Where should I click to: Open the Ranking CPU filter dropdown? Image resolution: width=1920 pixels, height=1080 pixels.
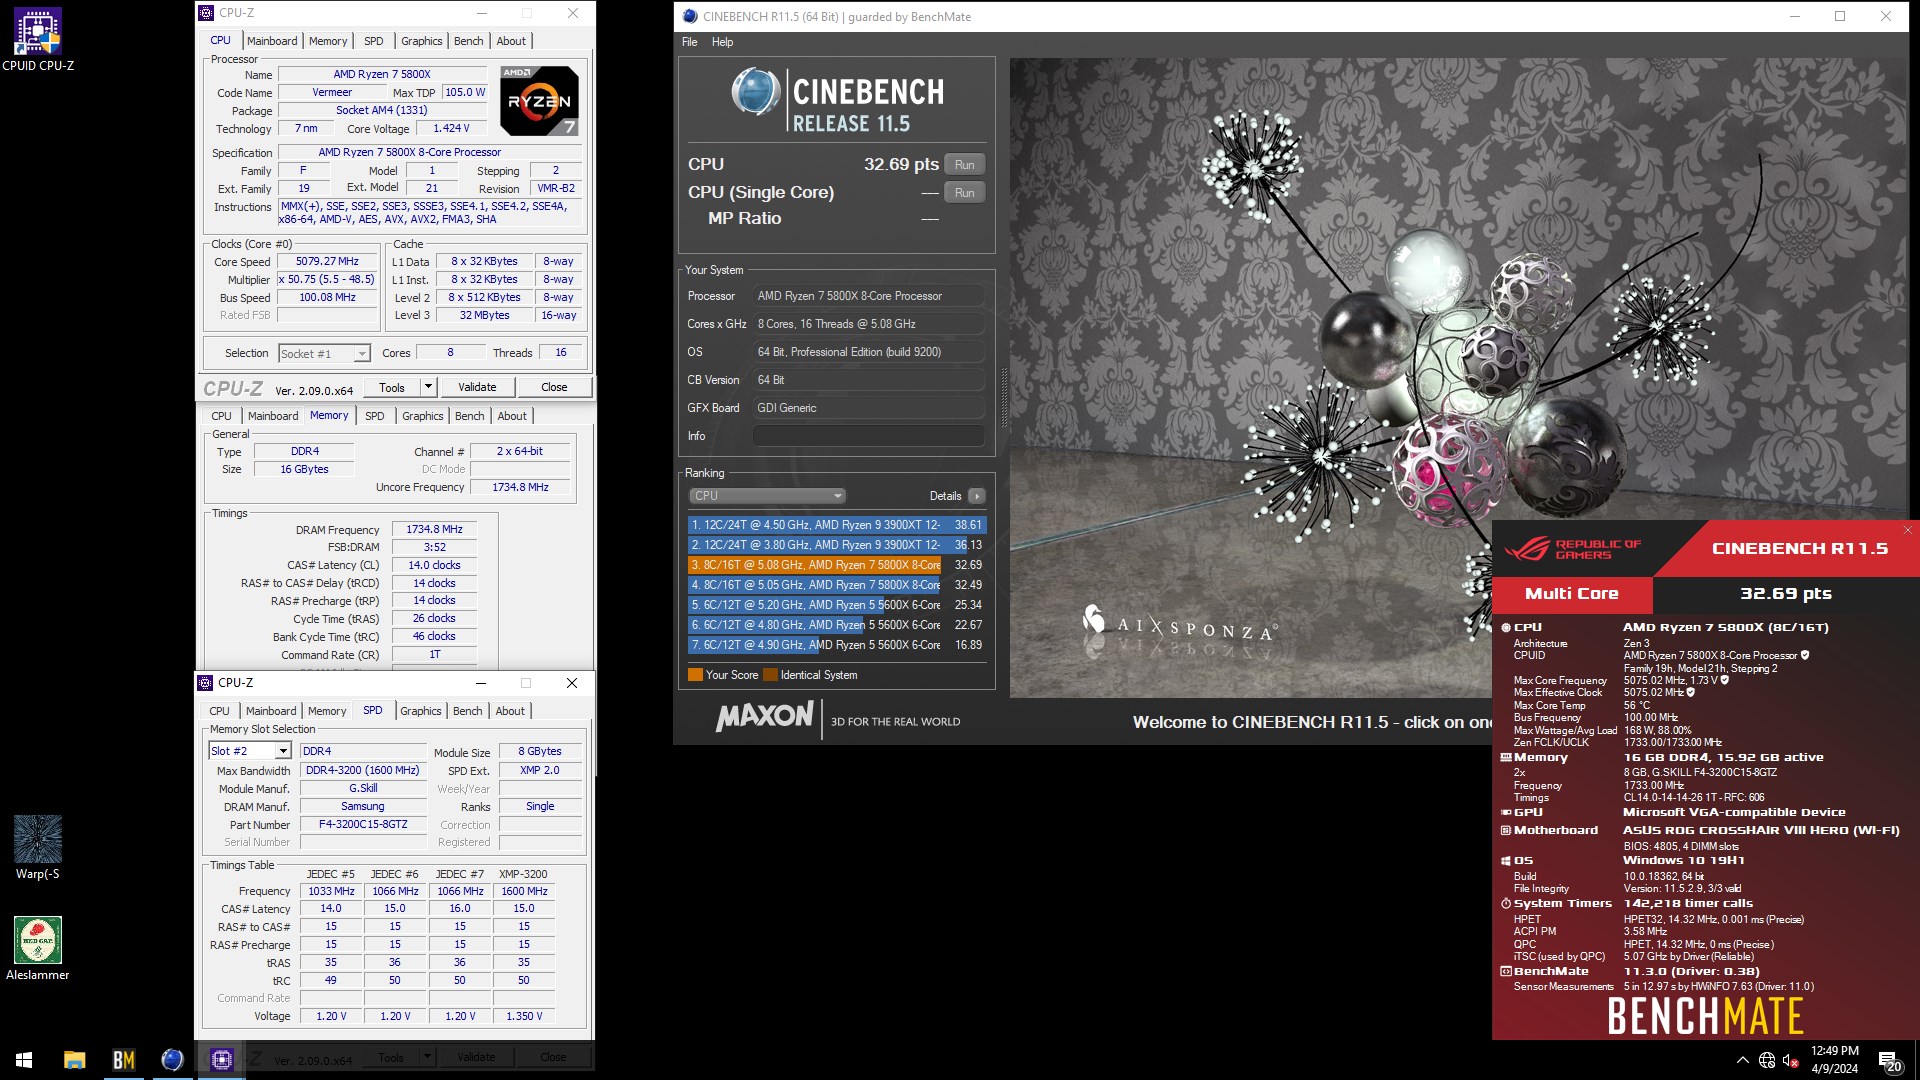pyautogui.click(x=767, y=496)
